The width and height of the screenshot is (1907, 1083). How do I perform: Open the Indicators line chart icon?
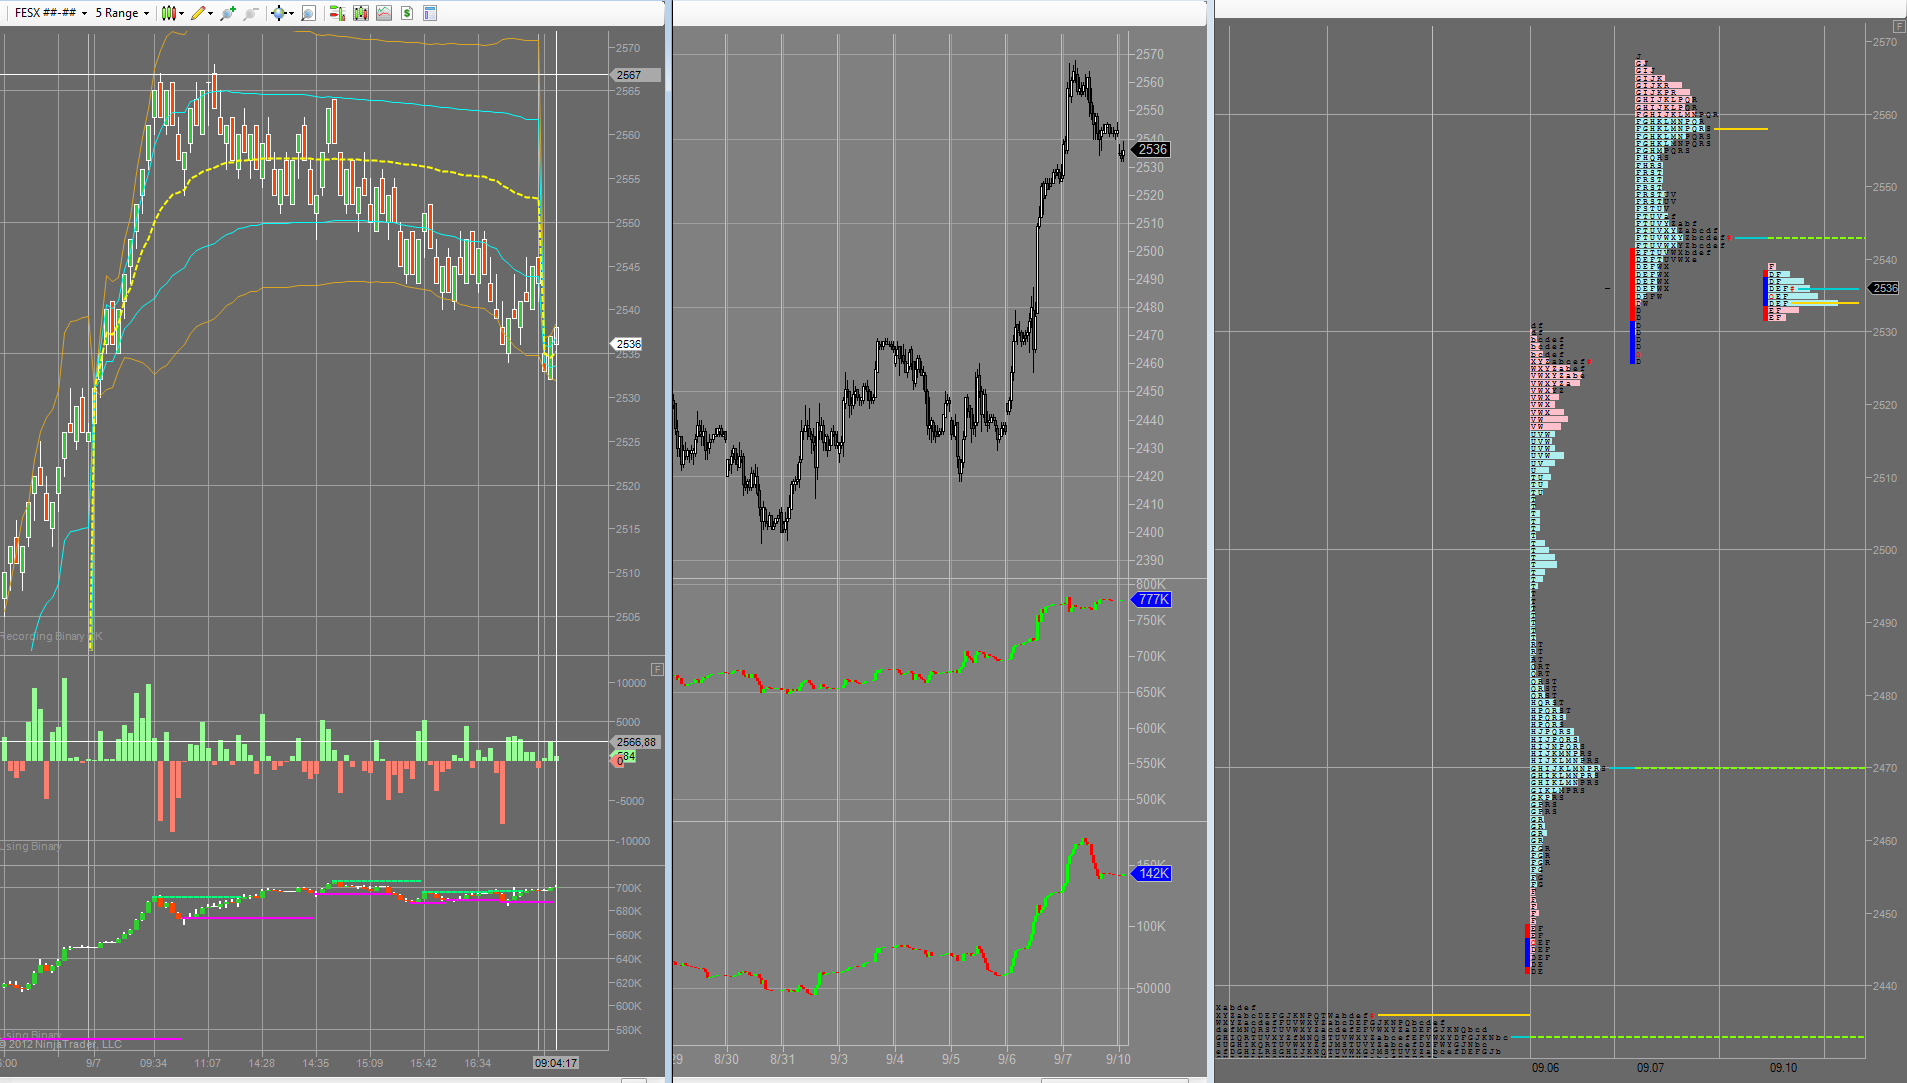(x=384, y=13)
